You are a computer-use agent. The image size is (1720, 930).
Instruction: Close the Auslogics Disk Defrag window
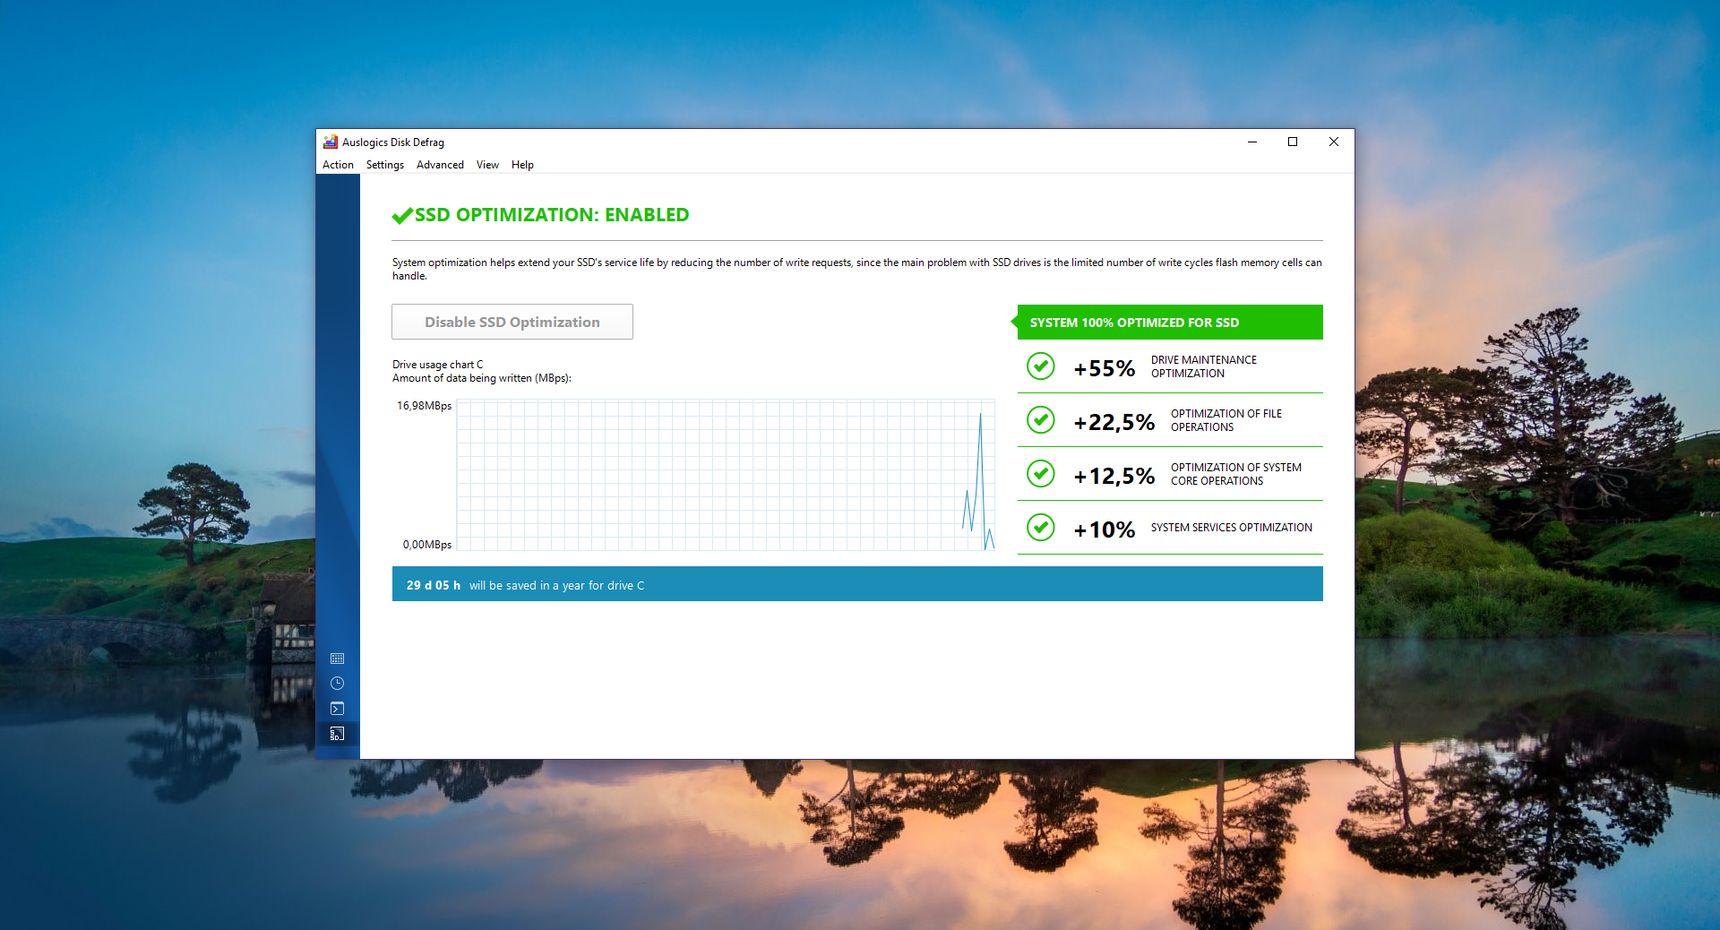pyautogui.click(x=1333, y=142)
